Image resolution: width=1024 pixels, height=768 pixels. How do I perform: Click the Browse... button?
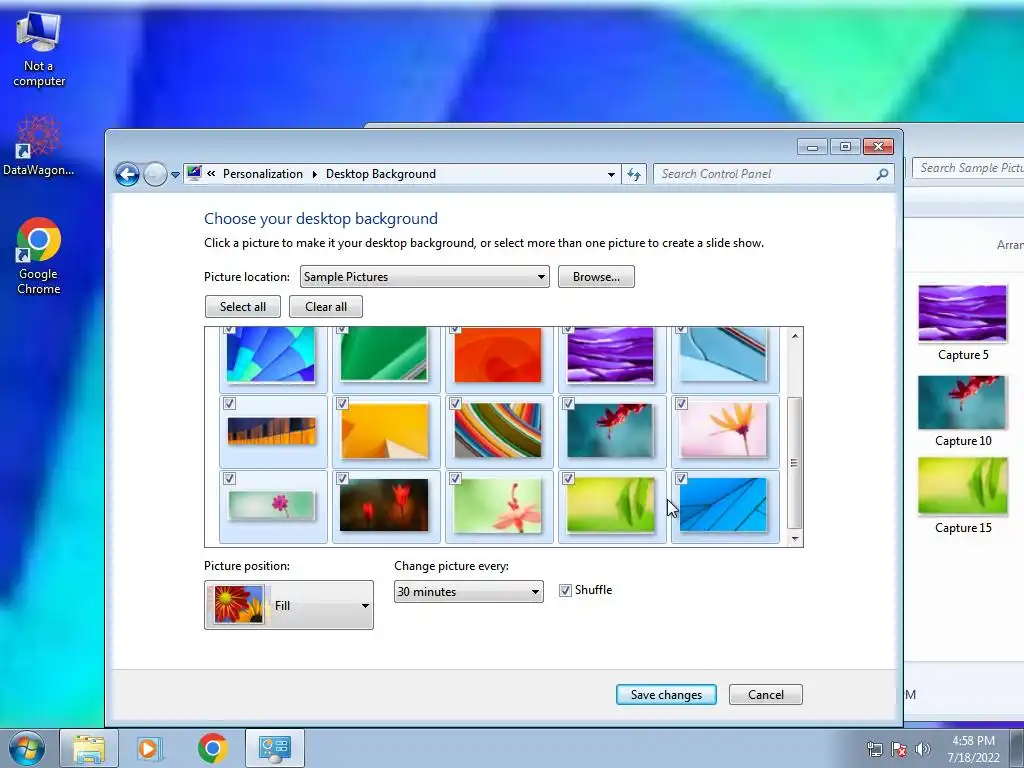(x=596, y=277)
